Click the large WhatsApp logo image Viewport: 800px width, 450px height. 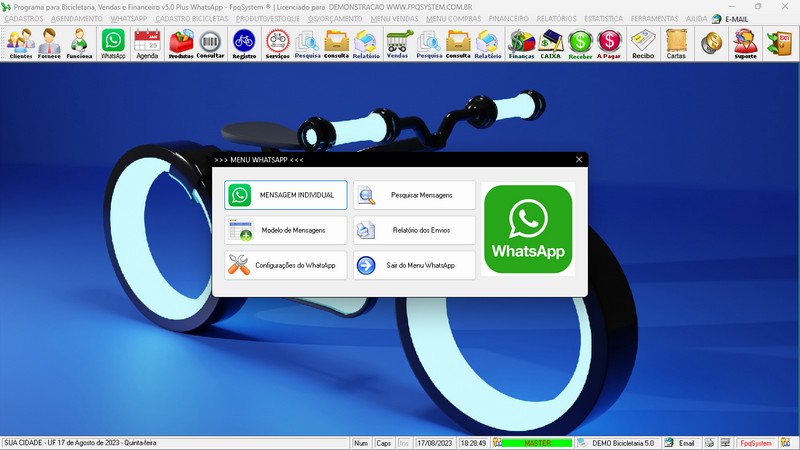click(528, 229)
